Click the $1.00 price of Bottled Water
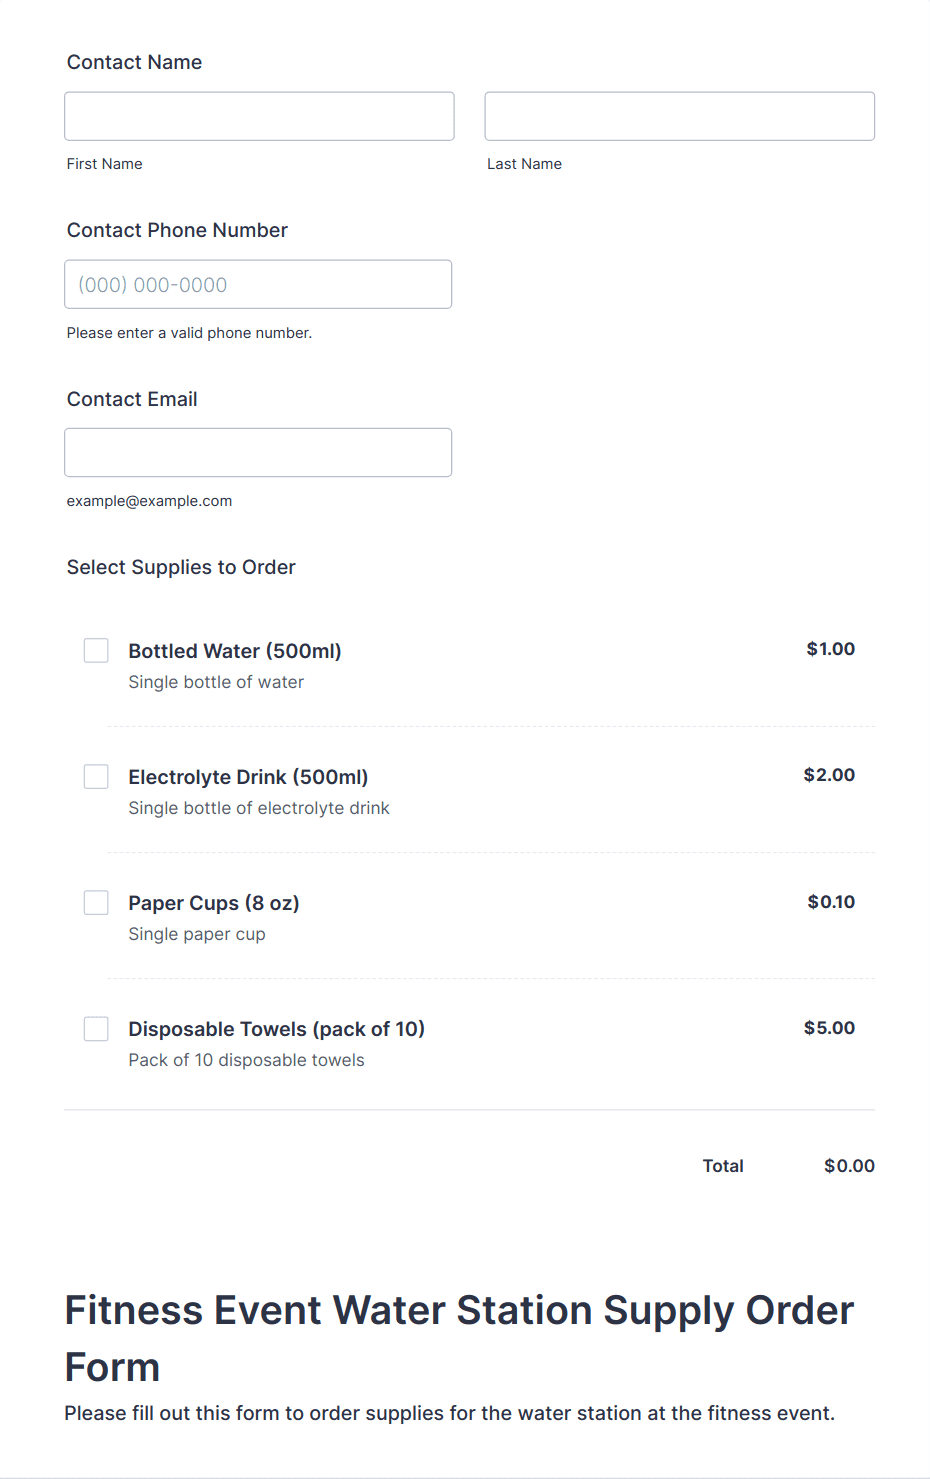This screenshot has height=1479, width=930. pyautogui.click(x=830, y=649)
